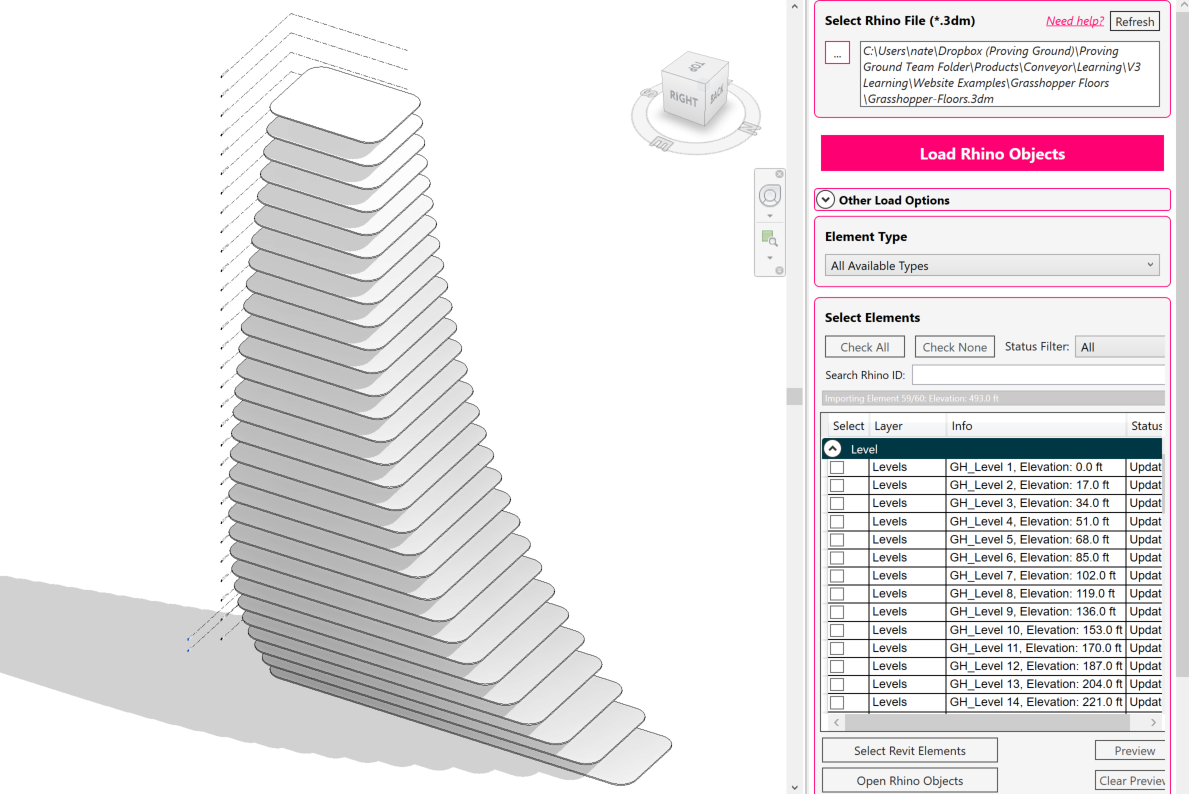Screen dimensions: 1189x794
Task: Click the North marker on the ViewCube compass
Action: 749,128
